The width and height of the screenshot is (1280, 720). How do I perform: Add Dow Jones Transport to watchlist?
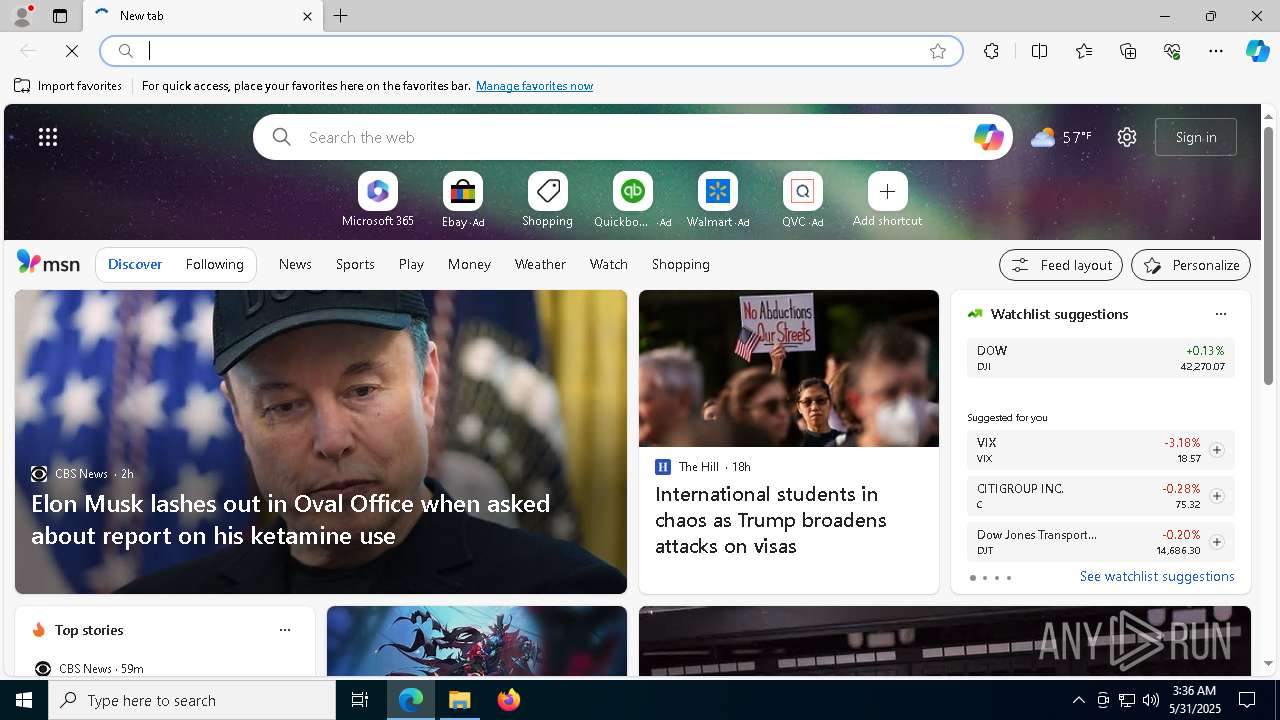pos(1216,542)
